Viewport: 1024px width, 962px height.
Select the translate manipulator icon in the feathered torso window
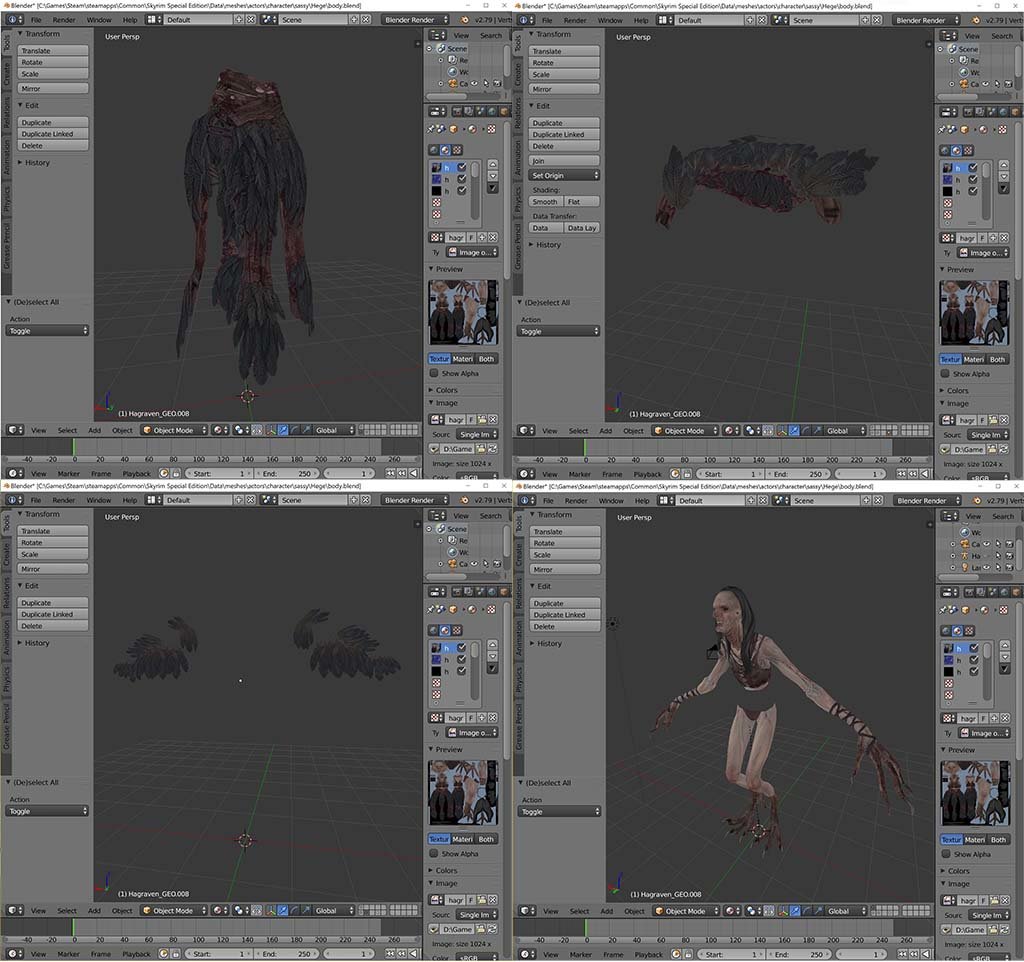click(283, 430)
